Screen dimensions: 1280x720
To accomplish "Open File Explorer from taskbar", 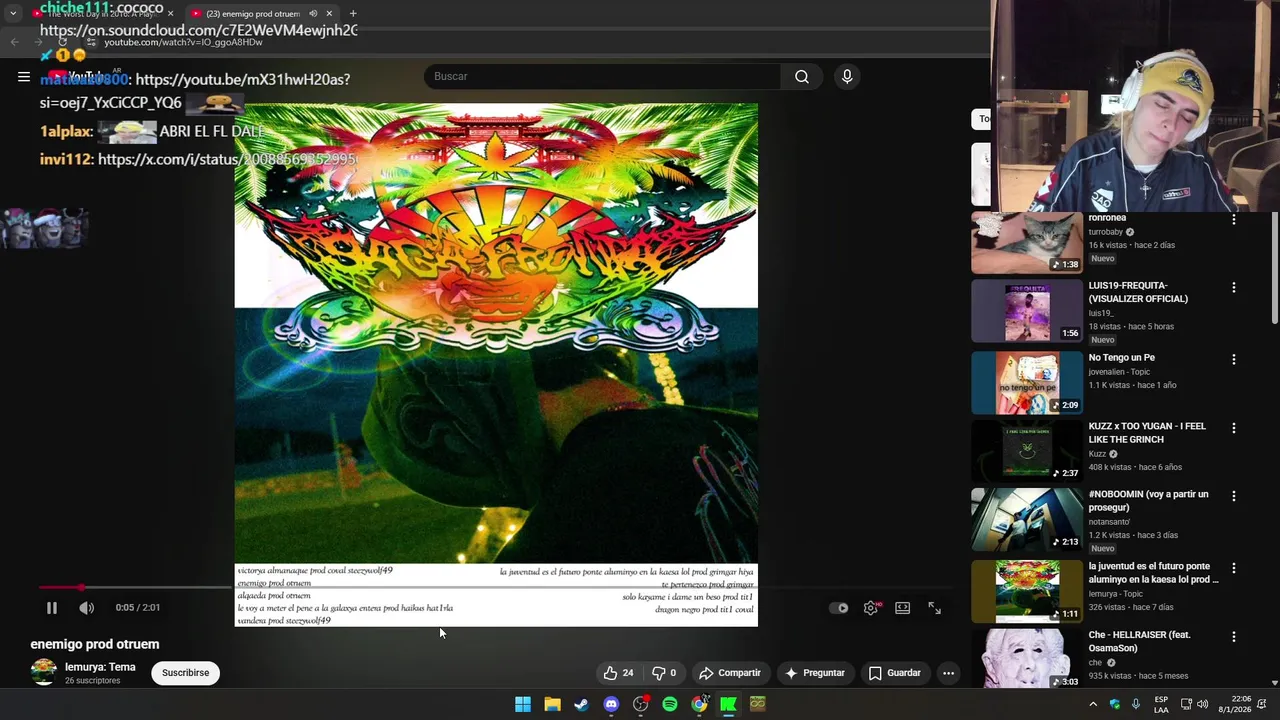I will coord(552,704).
